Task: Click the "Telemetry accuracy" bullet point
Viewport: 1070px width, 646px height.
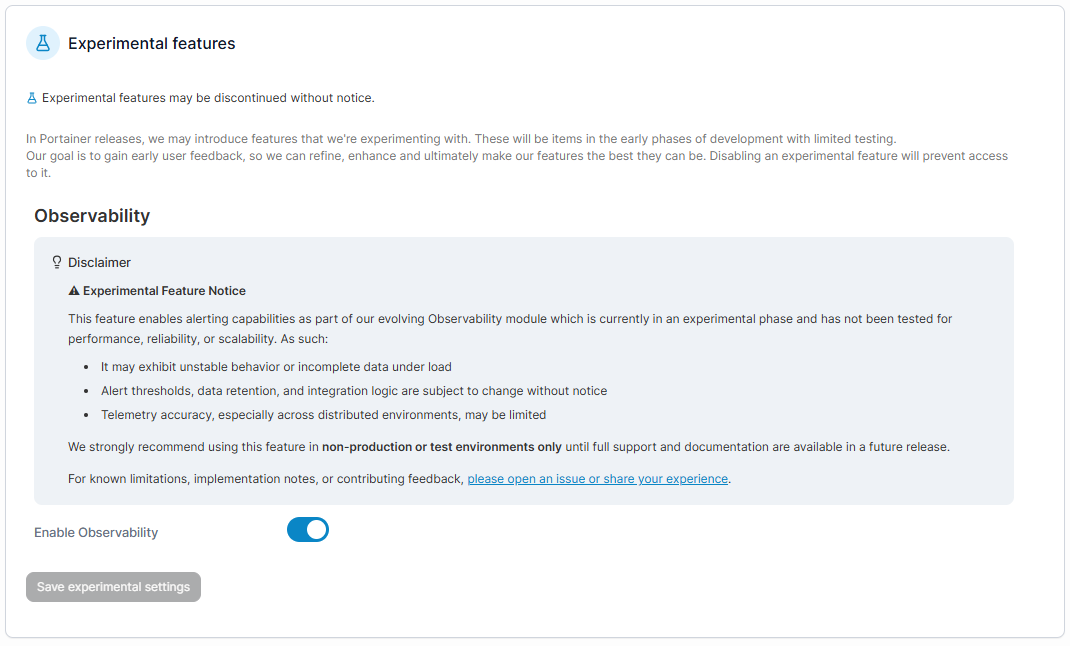Action: [x=323, y=415]
